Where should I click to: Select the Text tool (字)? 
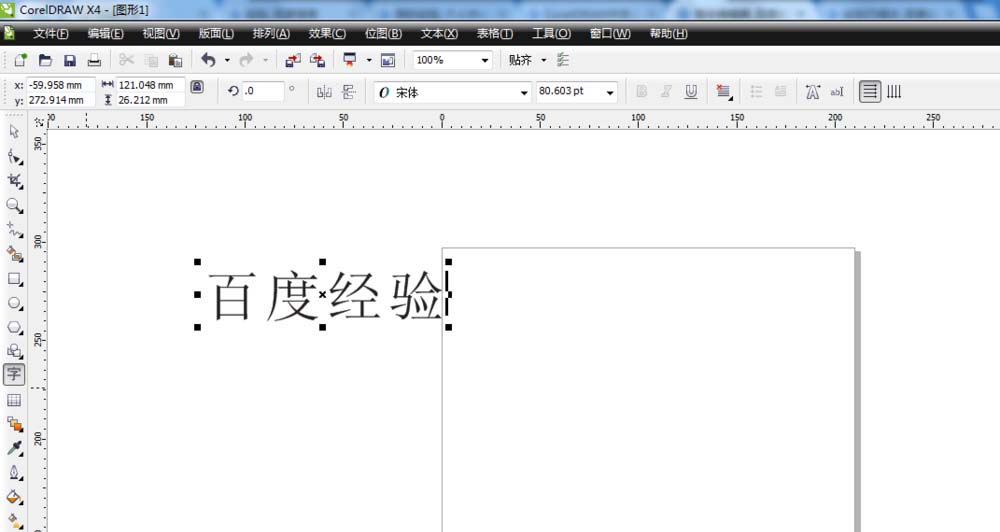[14, 374]
